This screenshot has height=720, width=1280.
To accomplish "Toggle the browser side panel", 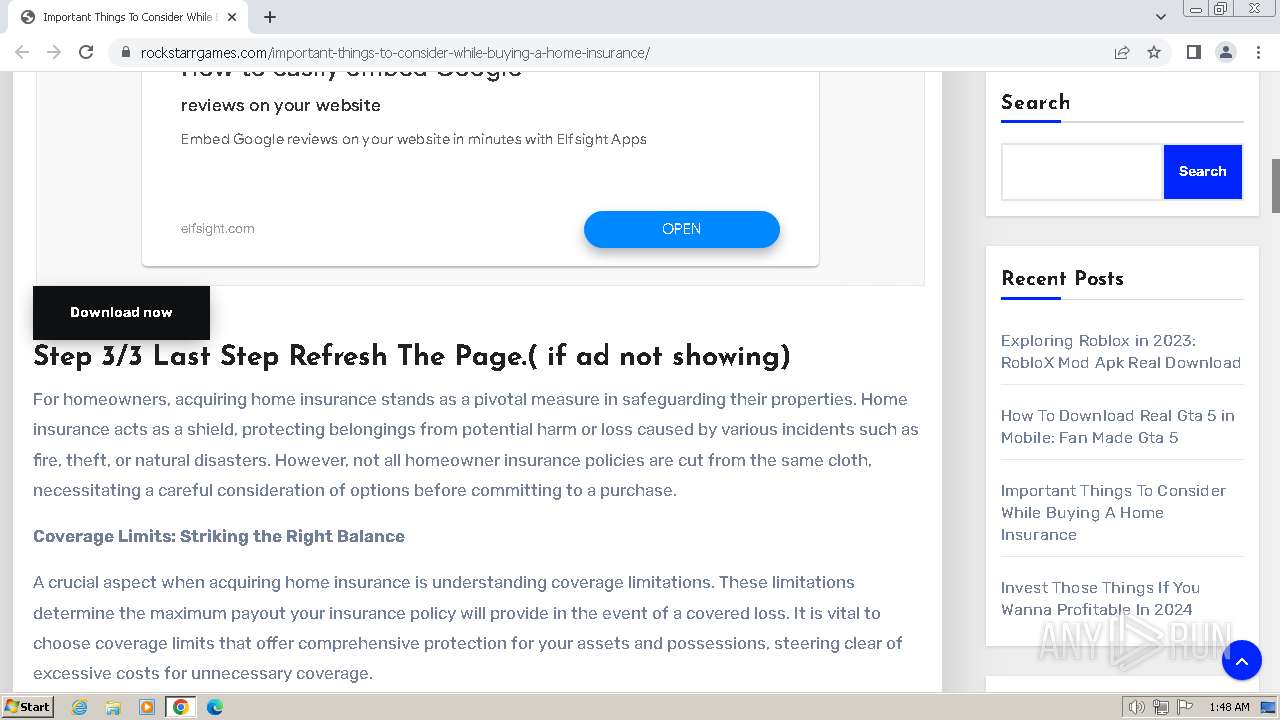I will point(1193,52).
